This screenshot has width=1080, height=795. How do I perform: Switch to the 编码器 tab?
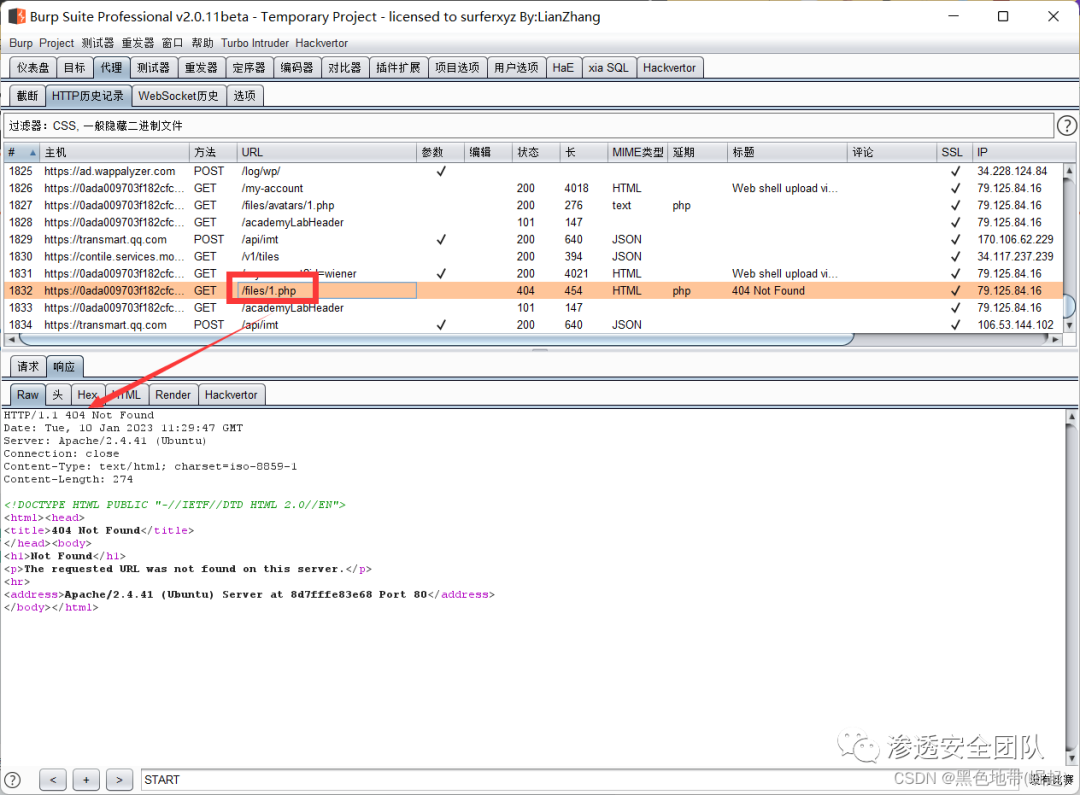(x=297, y=68)
